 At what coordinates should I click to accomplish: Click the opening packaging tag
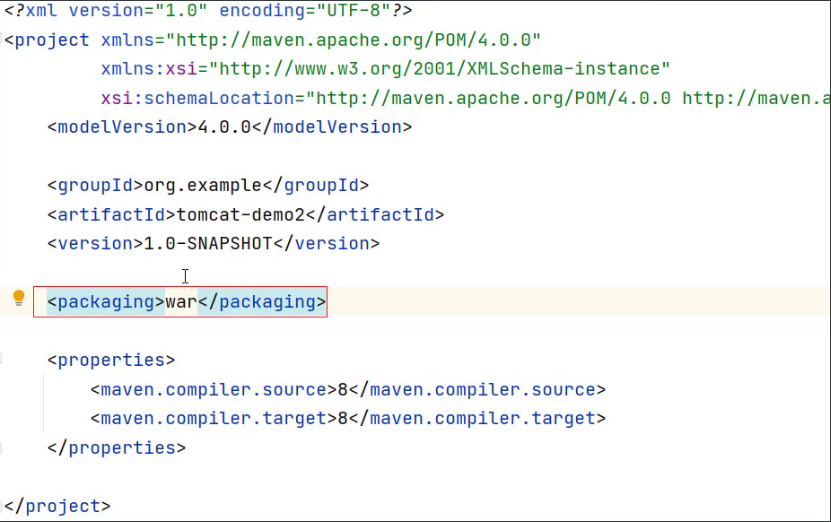click(x=106, y=302)
